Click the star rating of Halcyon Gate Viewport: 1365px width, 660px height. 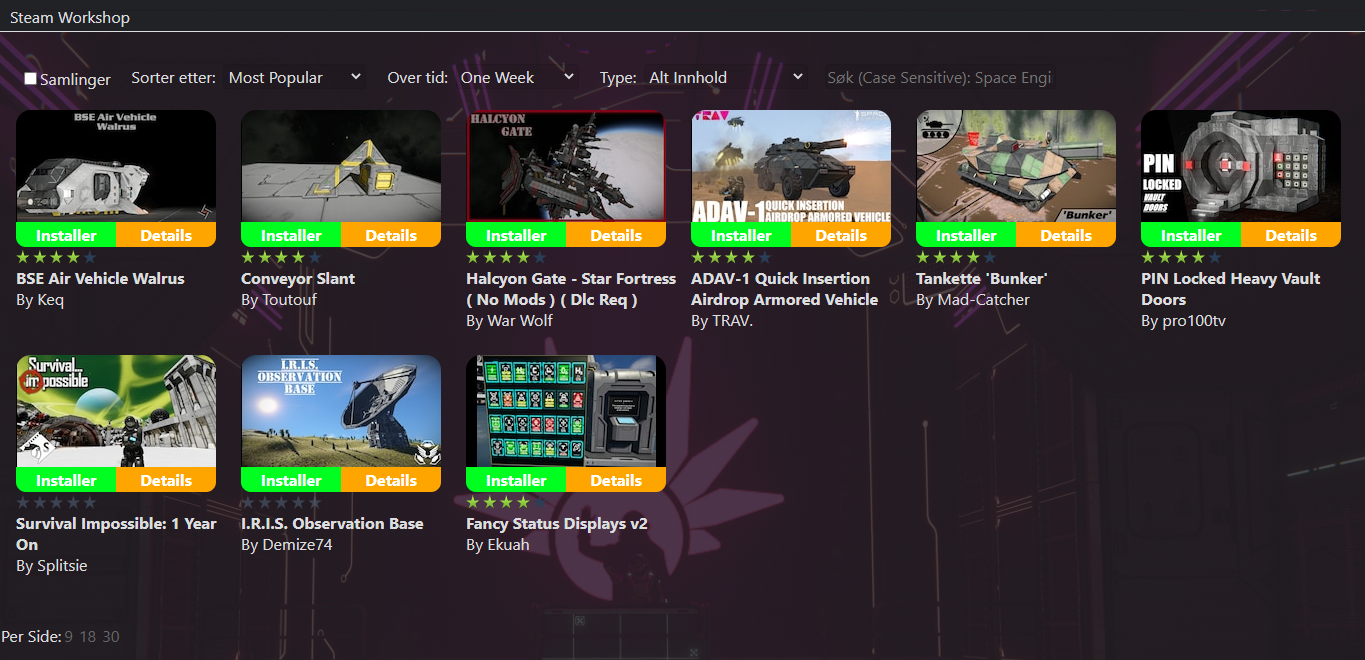click(x=507, y=258)
